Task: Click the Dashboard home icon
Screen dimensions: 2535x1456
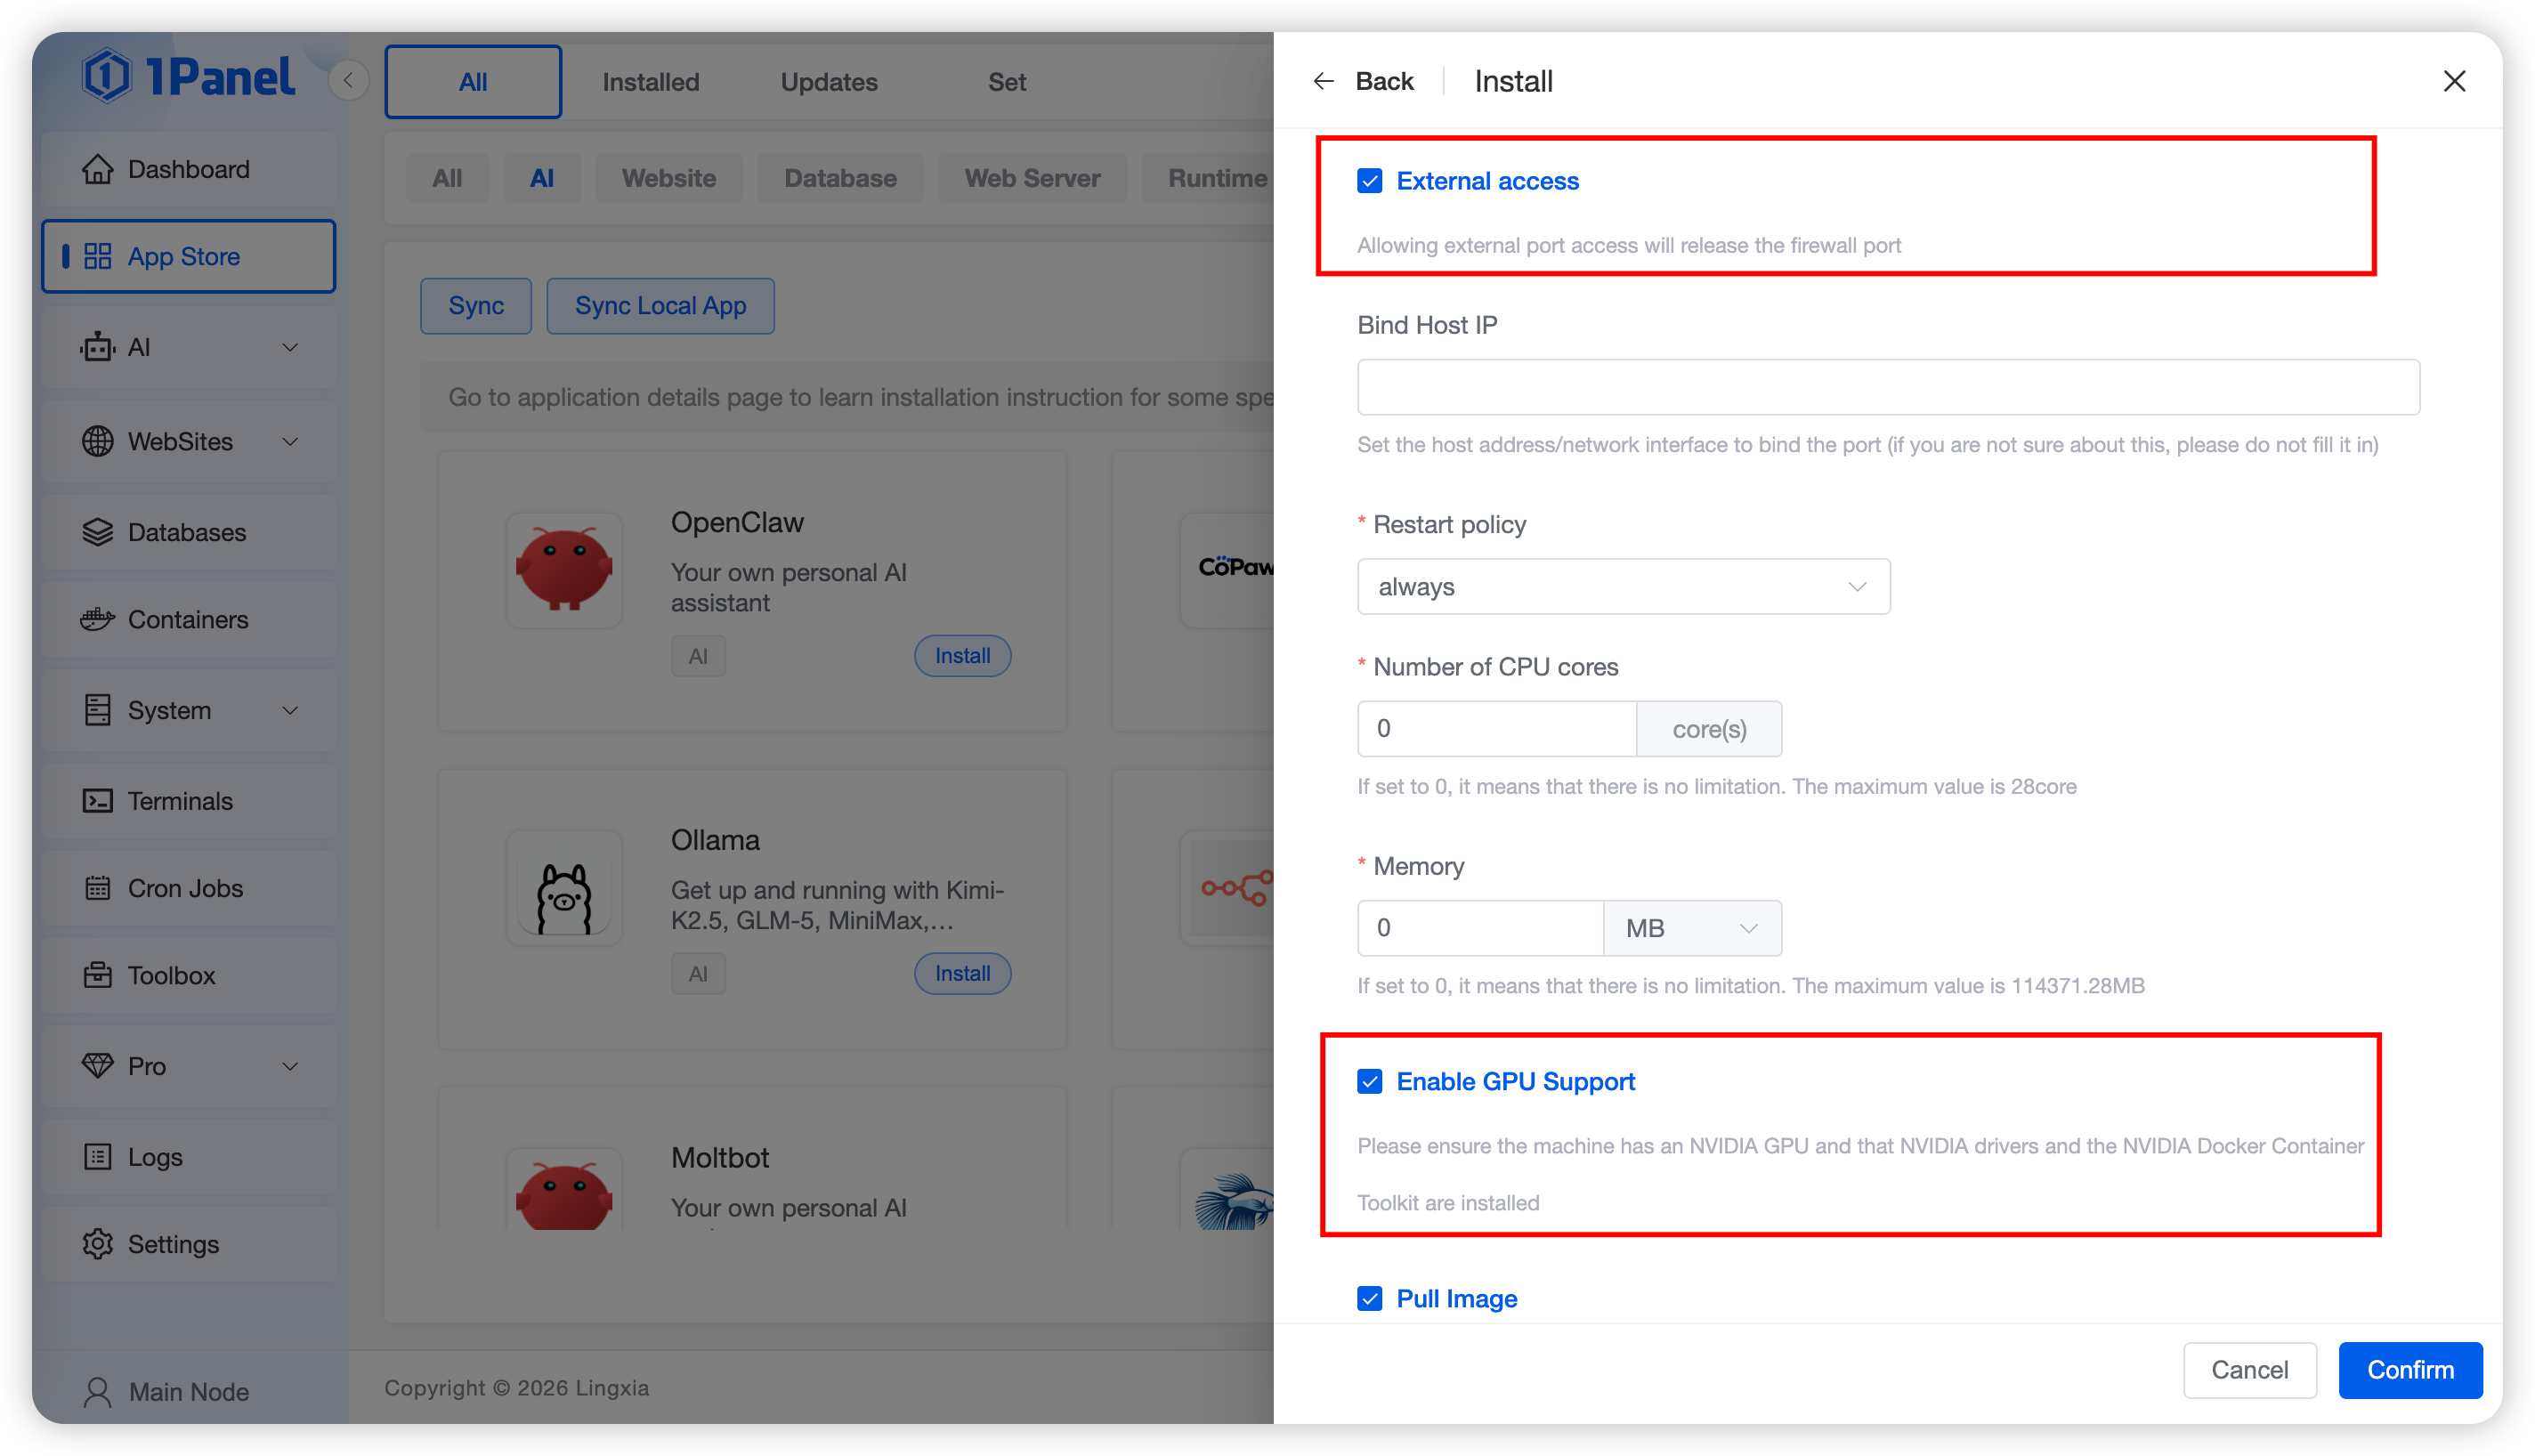Action: coord(97,169)
